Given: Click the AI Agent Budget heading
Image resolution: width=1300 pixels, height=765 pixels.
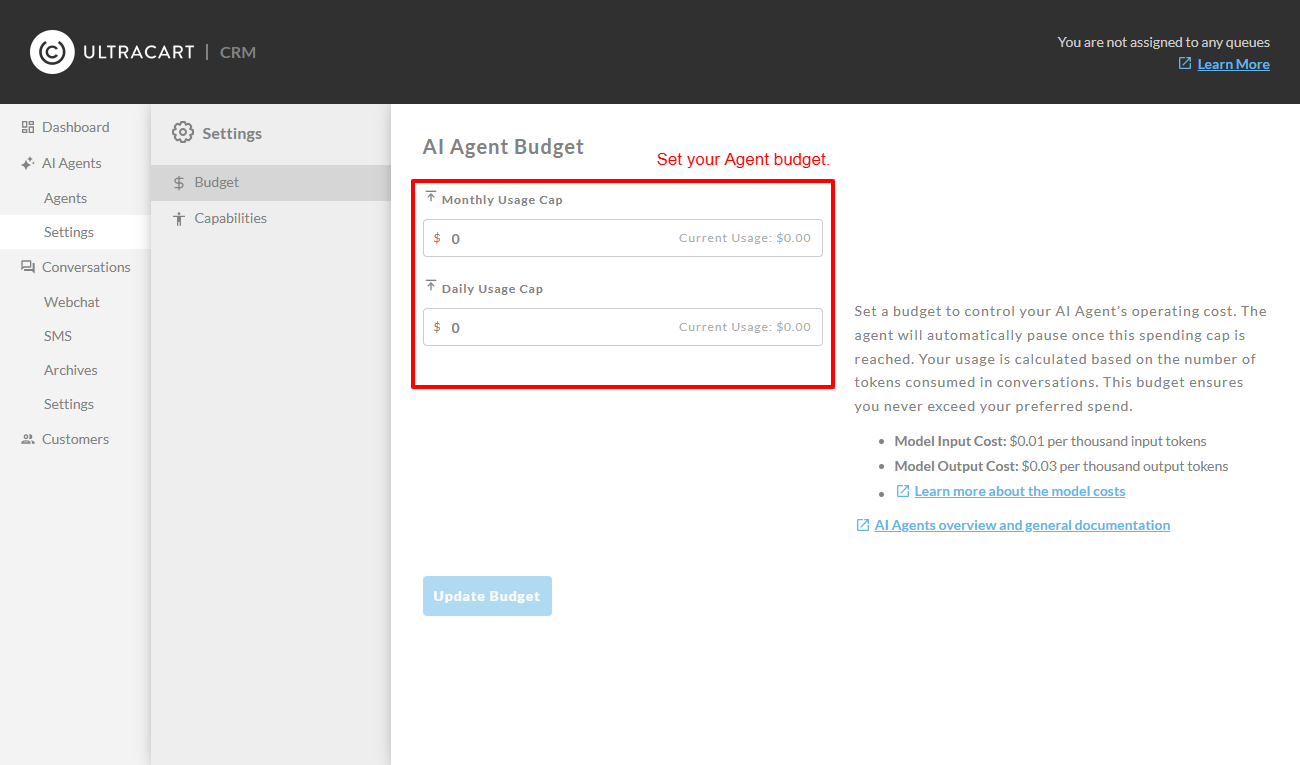Looking at the screenshot, I should [x=503, y=146].
